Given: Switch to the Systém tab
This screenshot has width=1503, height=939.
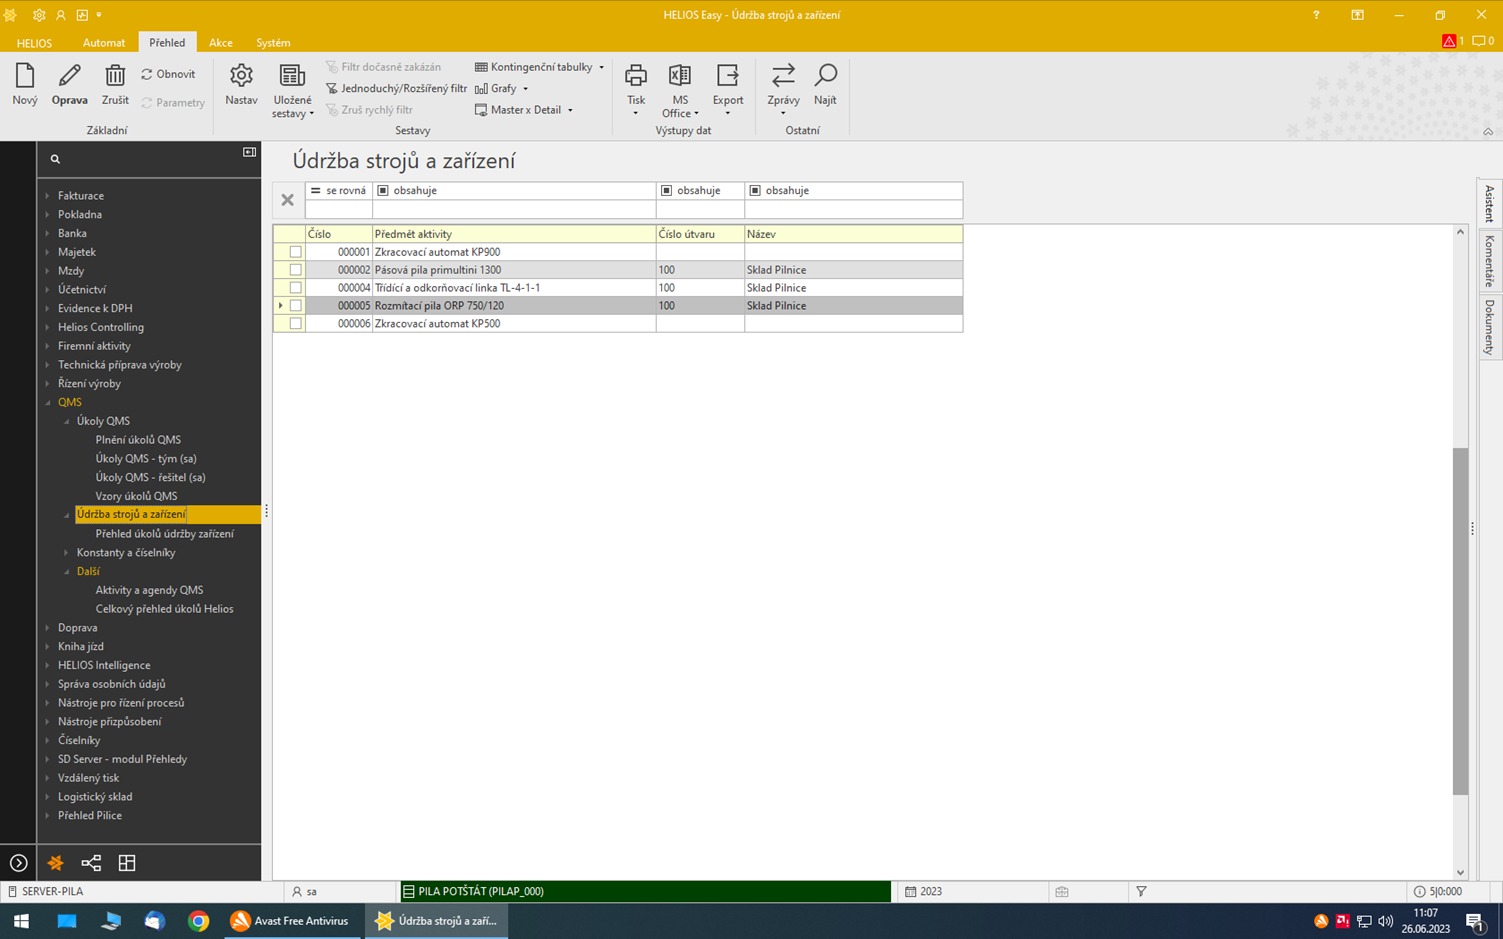Looking at the screenshot, I should pos(273,43).
